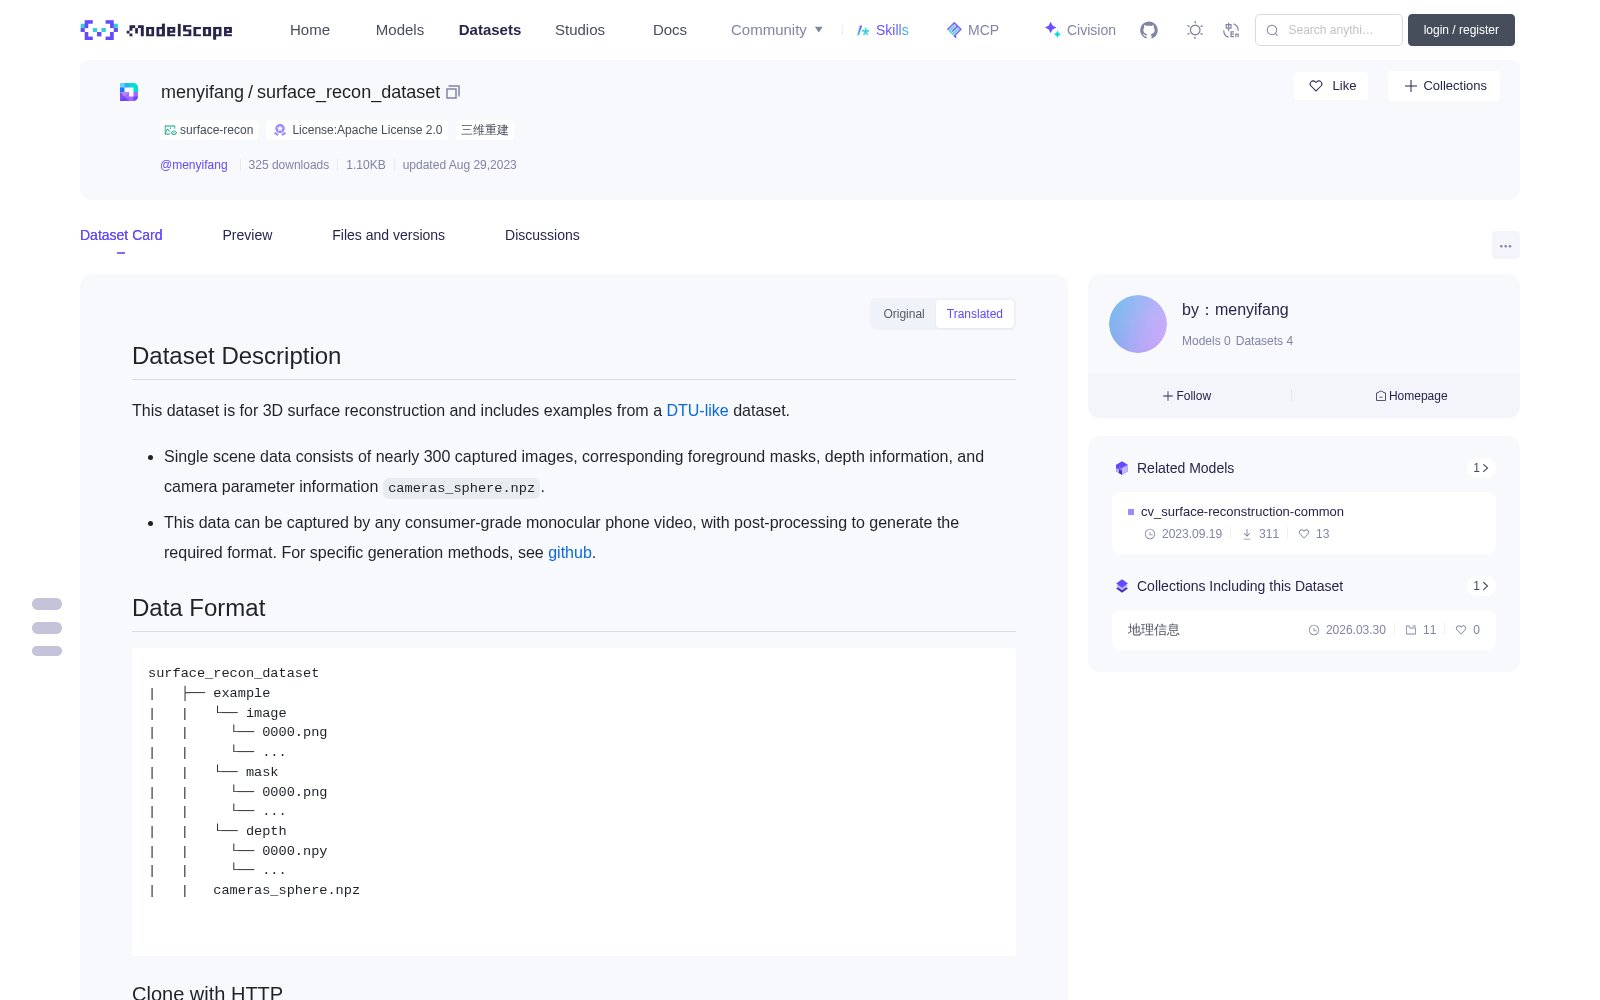Open the Datasets menu item

[x=490, y=30]
